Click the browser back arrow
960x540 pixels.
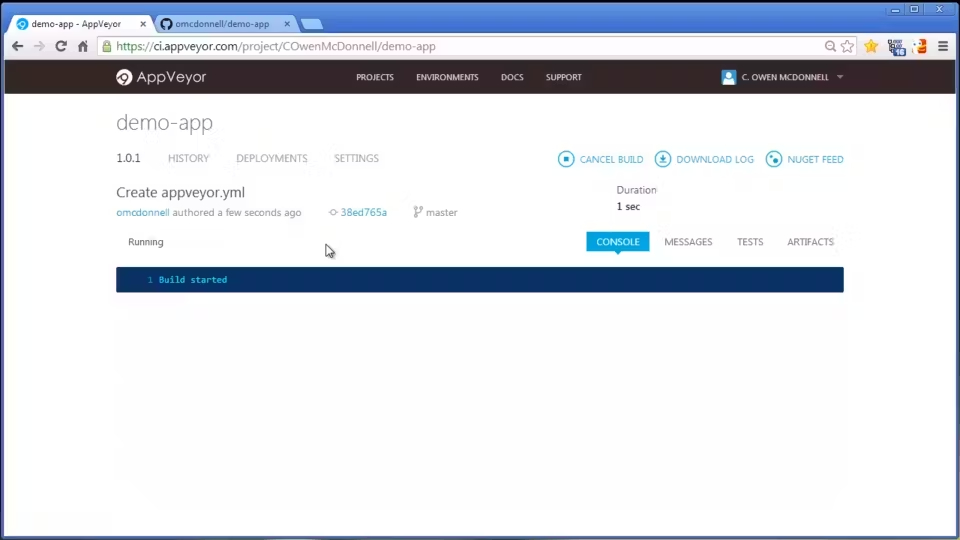tap(18, 46)
